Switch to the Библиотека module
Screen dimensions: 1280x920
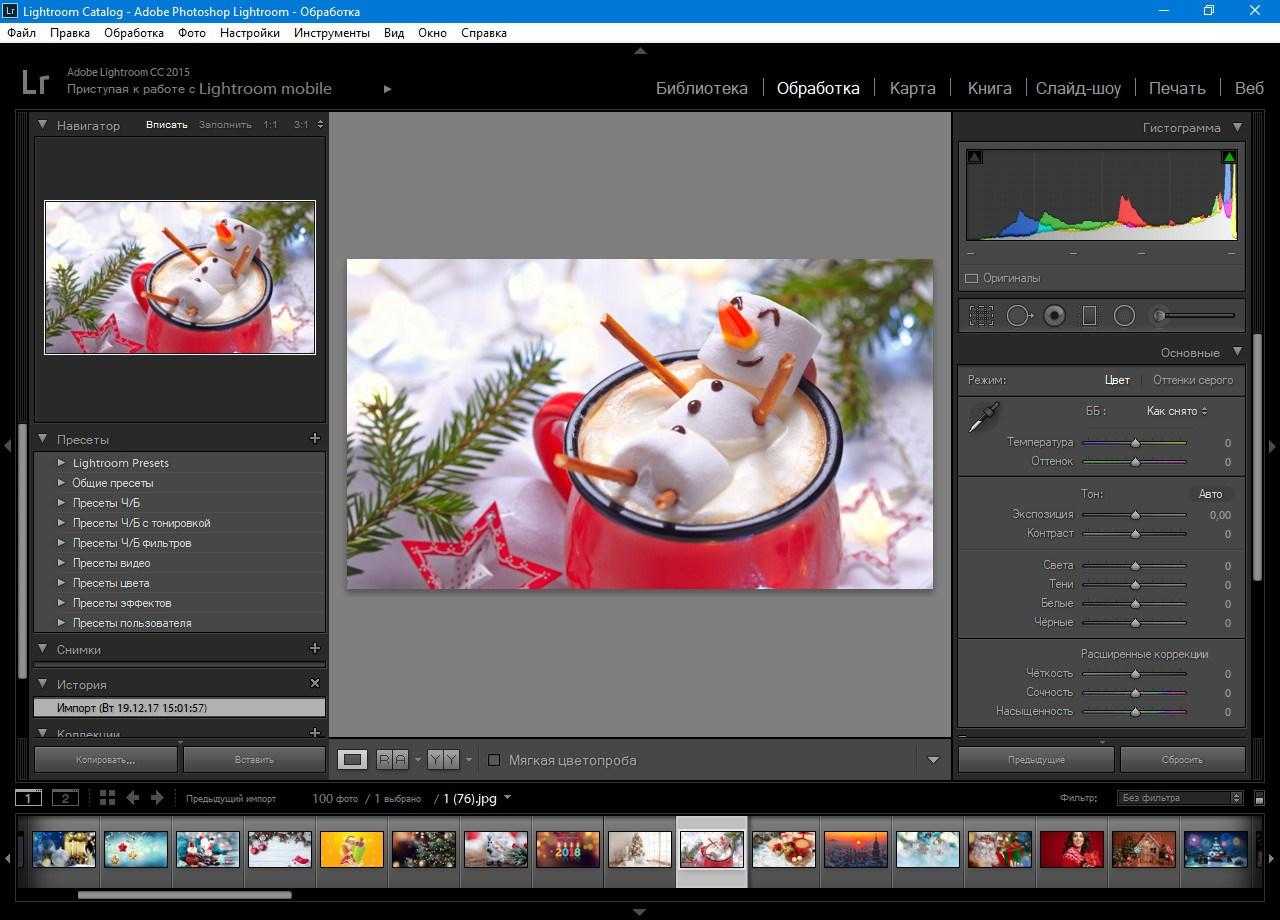point(701,88)
